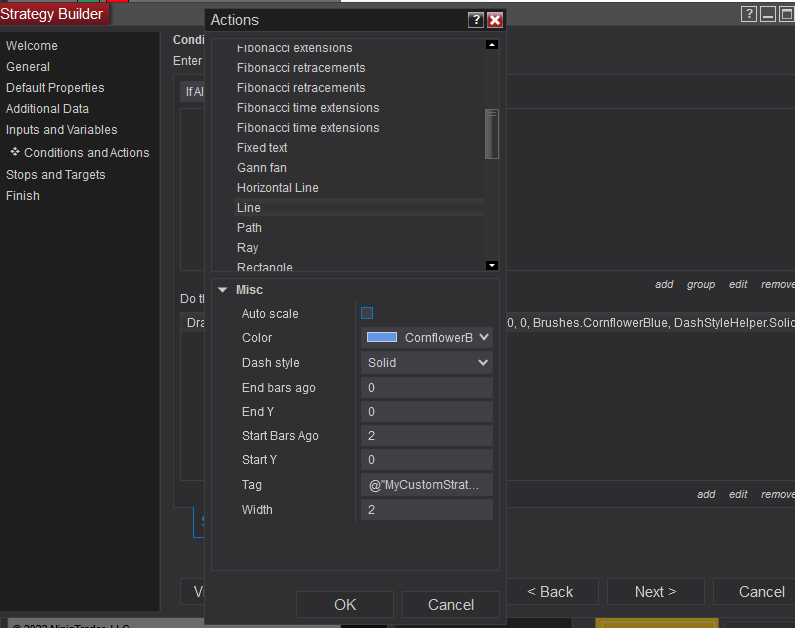The height and width of the screenshot is (628, 795).
Task: Select the first Fibonacci time extensions entry
Action: [x=308, y=107]
